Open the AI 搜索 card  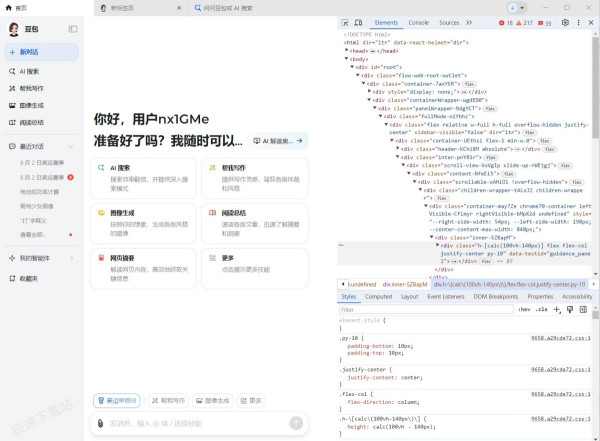[x=143, y=178]
